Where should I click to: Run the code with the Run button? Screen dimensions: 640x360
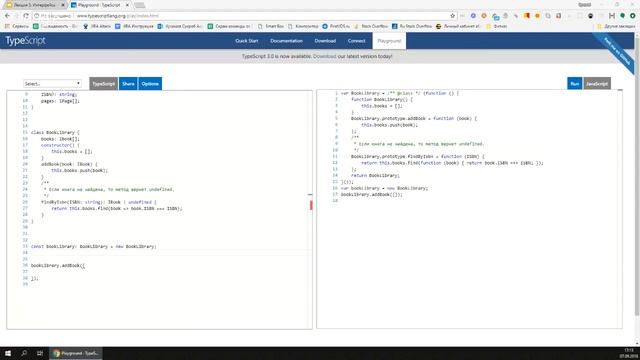(574, 84)
